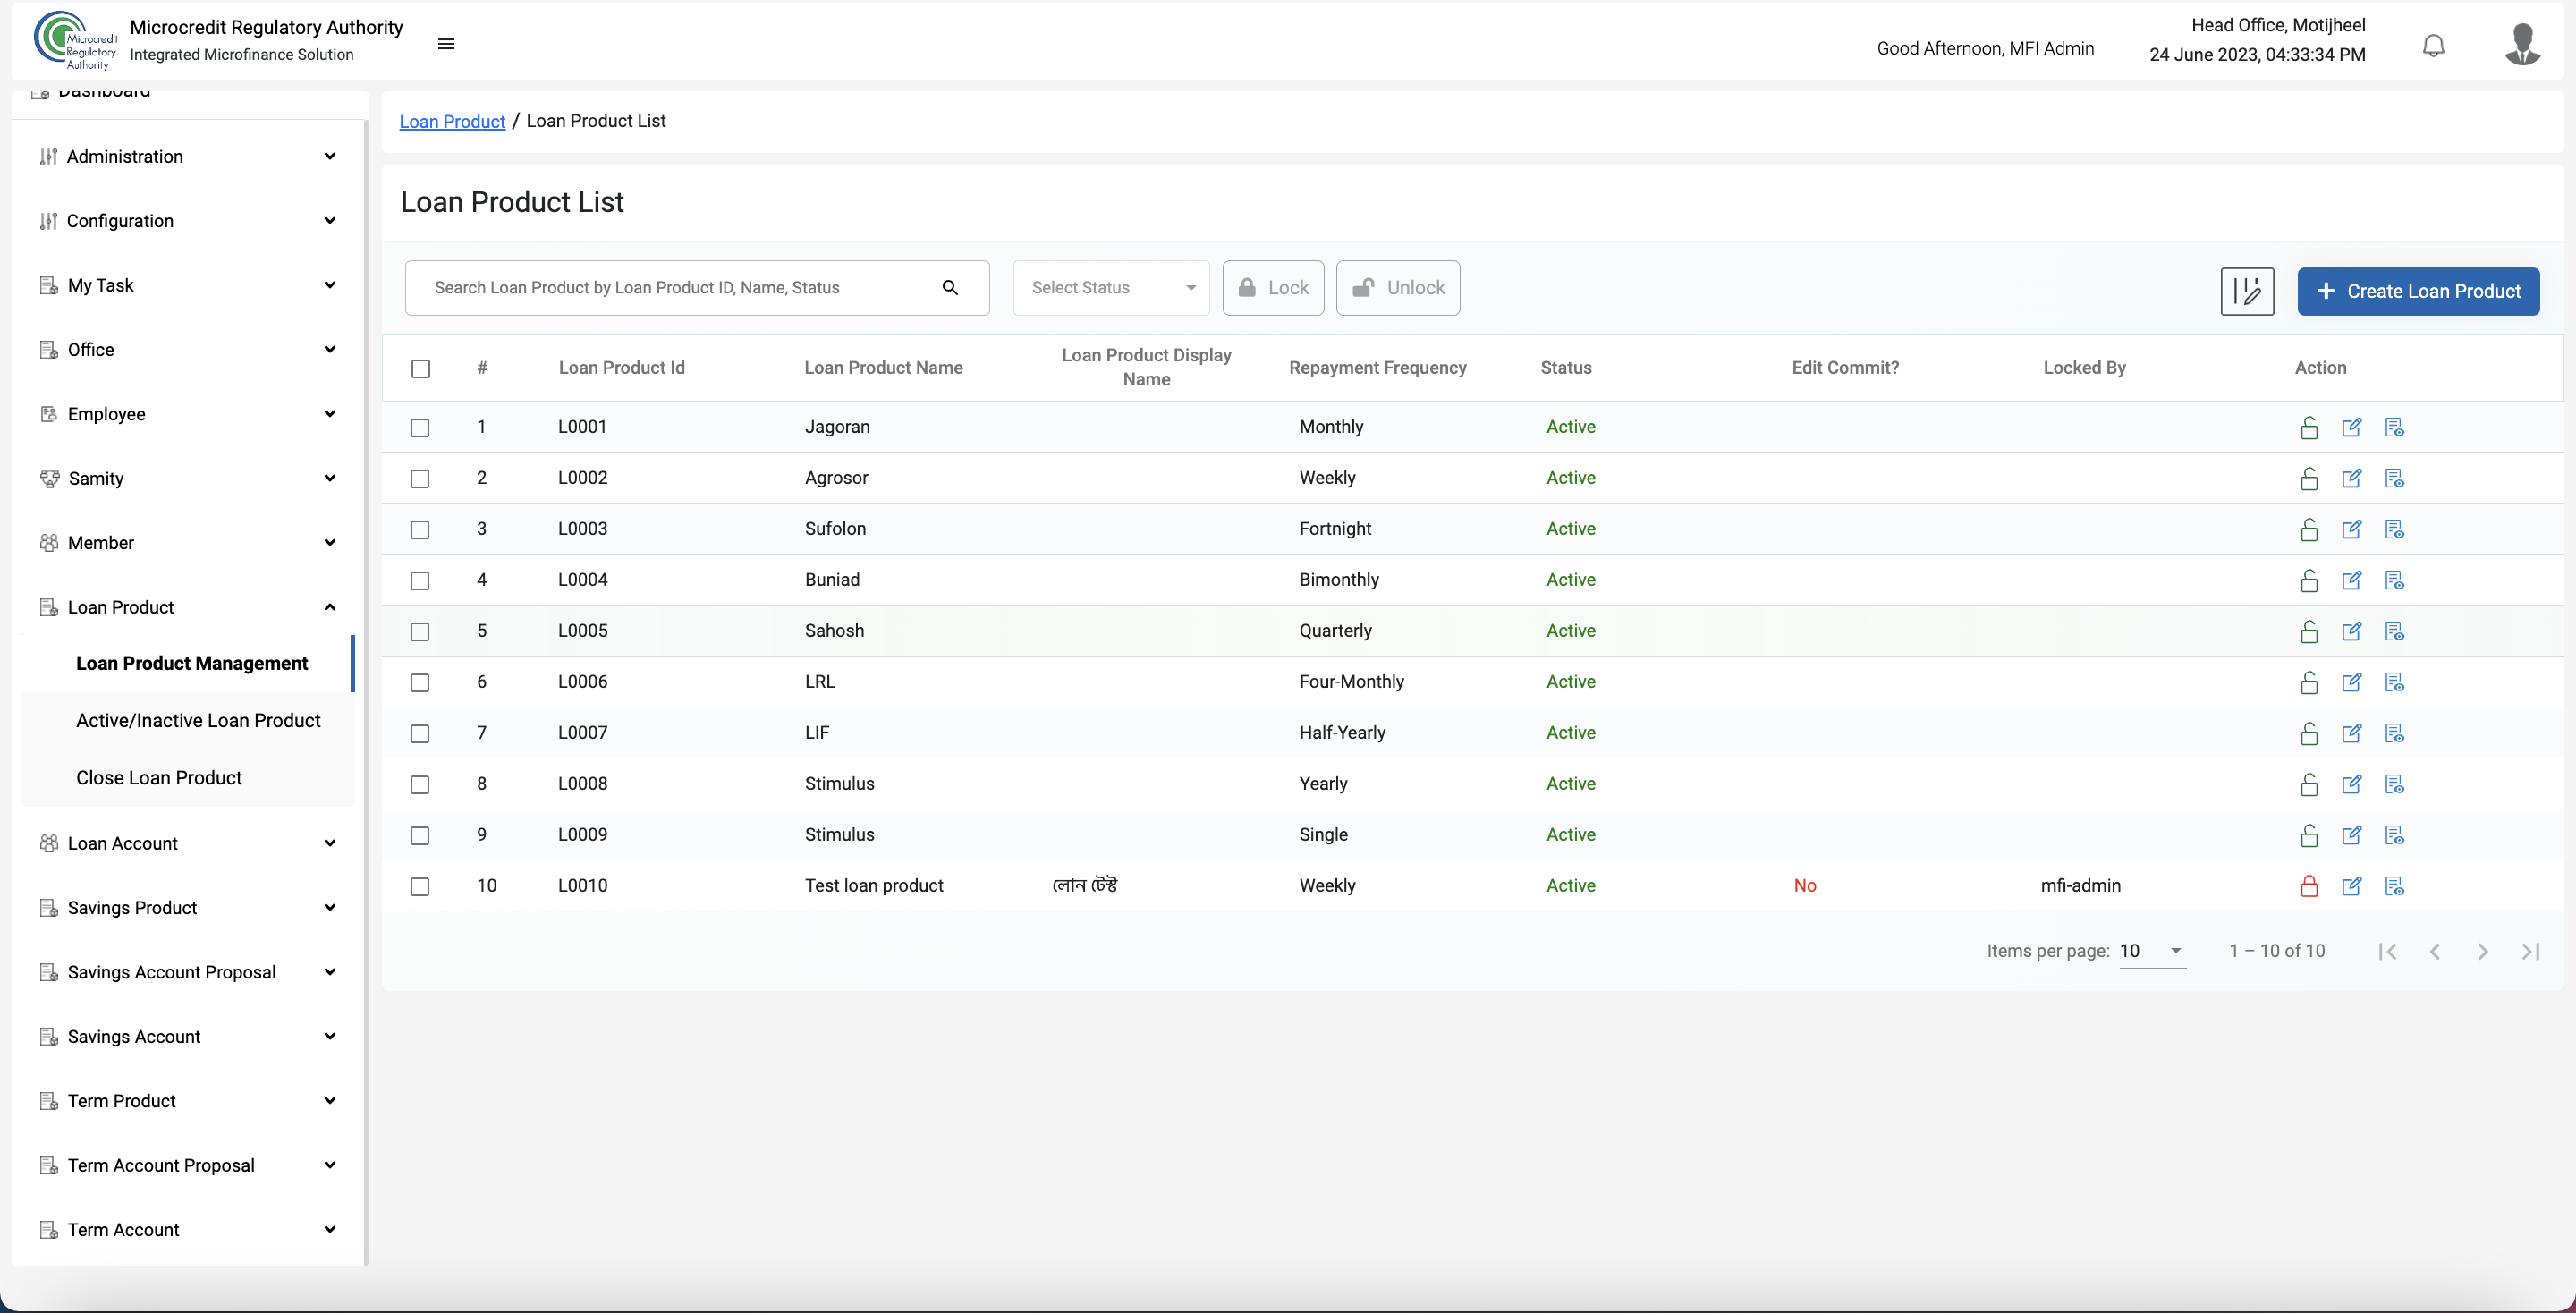
Task: Check the LIF row checkbox
Action: [x=420, y=733]
